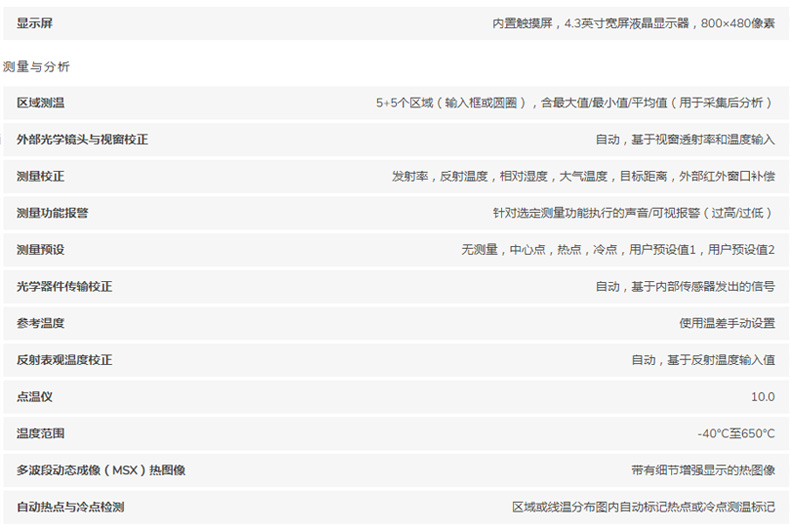Select the 光学器件传输校正 label

[64, 286]
